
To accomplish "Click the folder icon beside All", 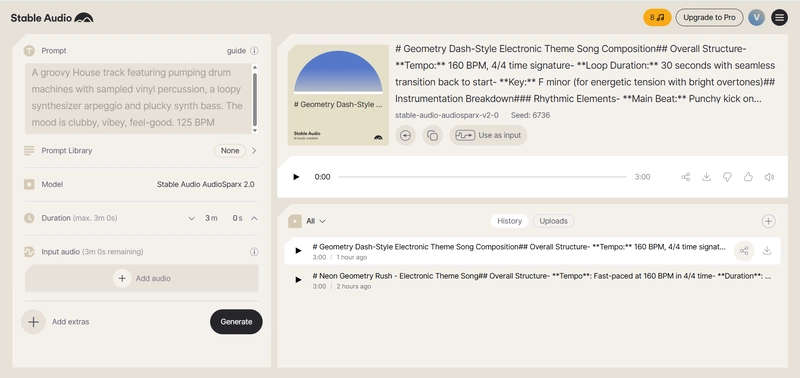I will (x=294, y=221).
